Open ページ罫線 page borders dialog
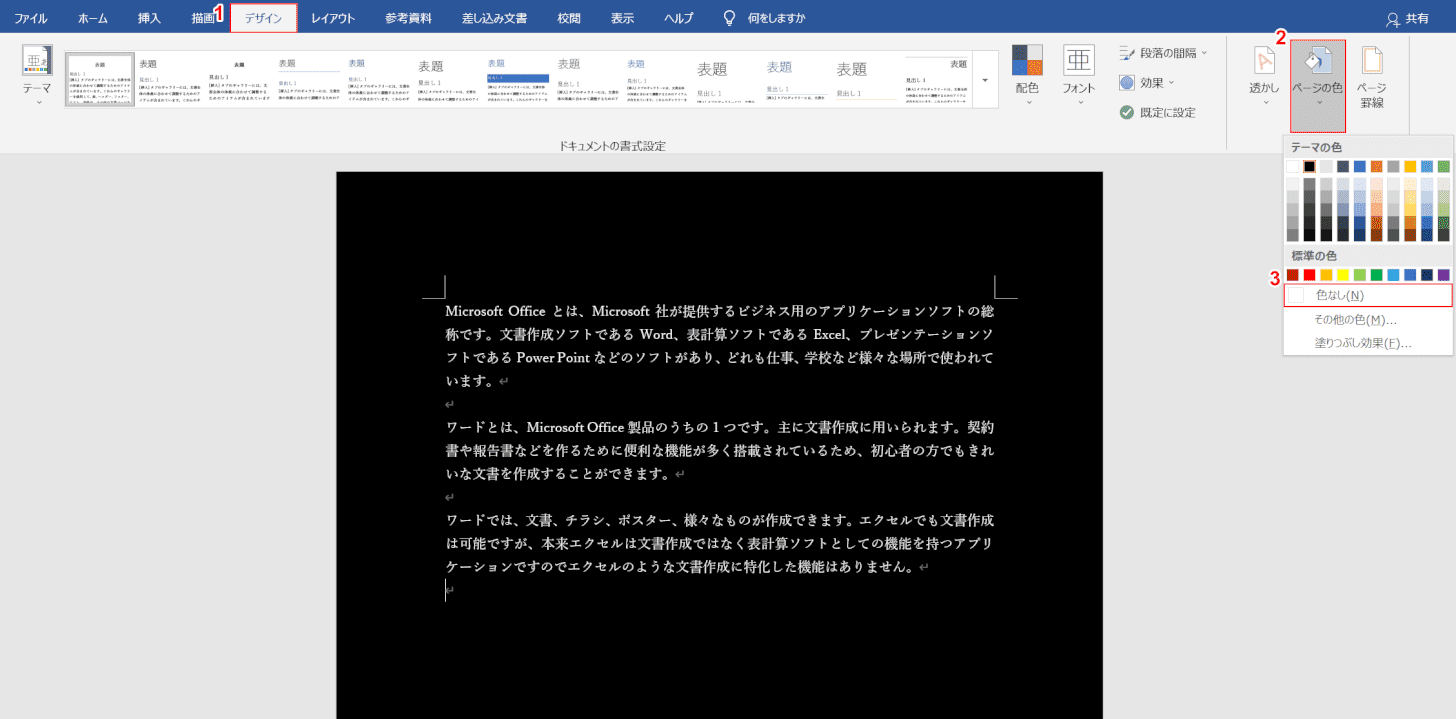Screen dimensions: 1456x719 click(1372, 76)
